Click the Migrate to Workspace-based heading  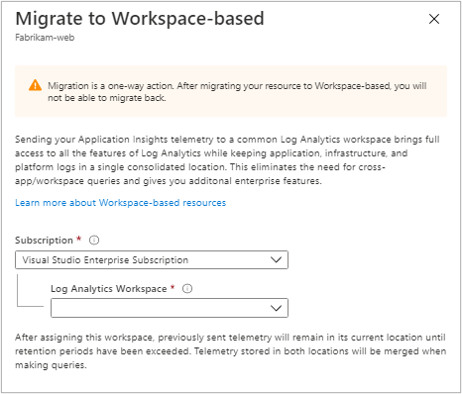coord(140,18)
